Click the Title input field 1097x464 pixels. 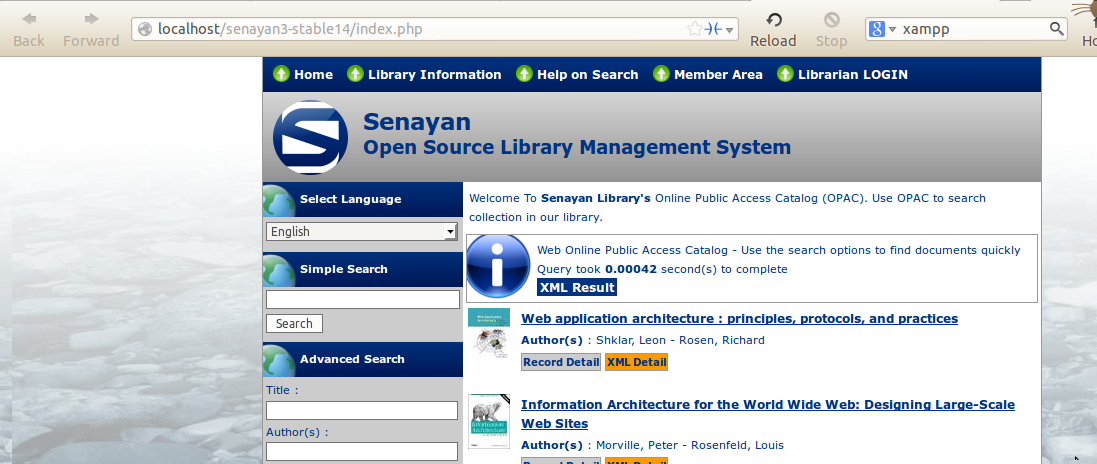pos(362,410)
